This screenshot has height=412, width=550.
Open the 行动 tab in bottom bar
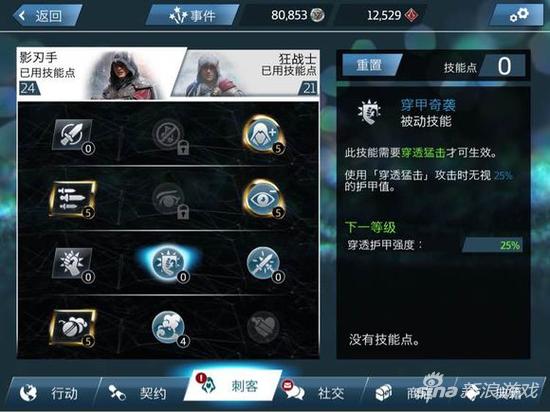click(50, 392)
